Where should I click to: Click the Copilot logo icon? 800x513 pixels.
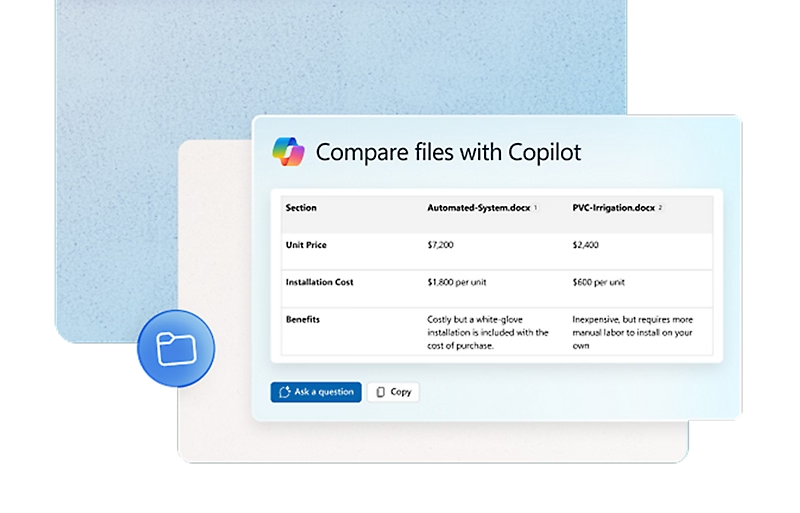point(288,152)
